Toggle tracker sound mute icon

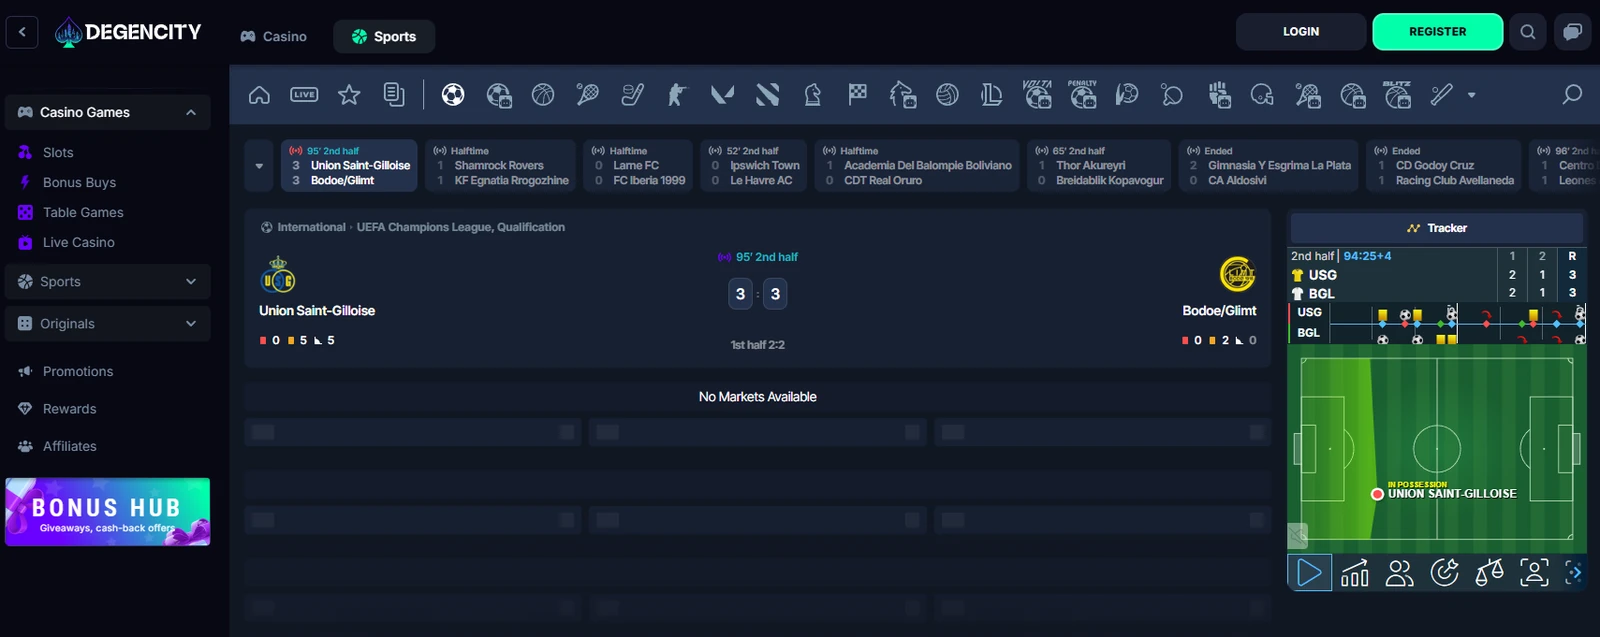pos(1298,535)
